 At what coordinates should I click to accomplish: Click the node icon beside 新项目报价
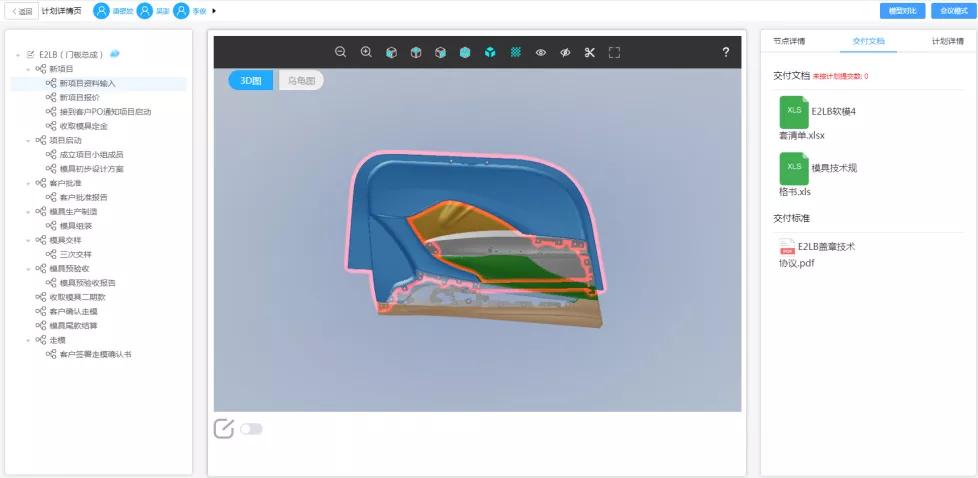click(x=51, y=97)
